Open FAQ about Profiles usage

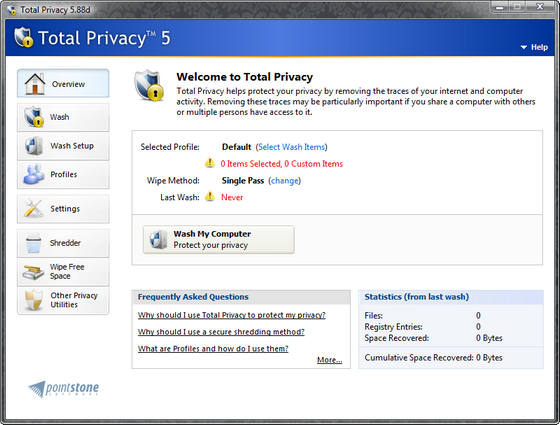point(213,349)
